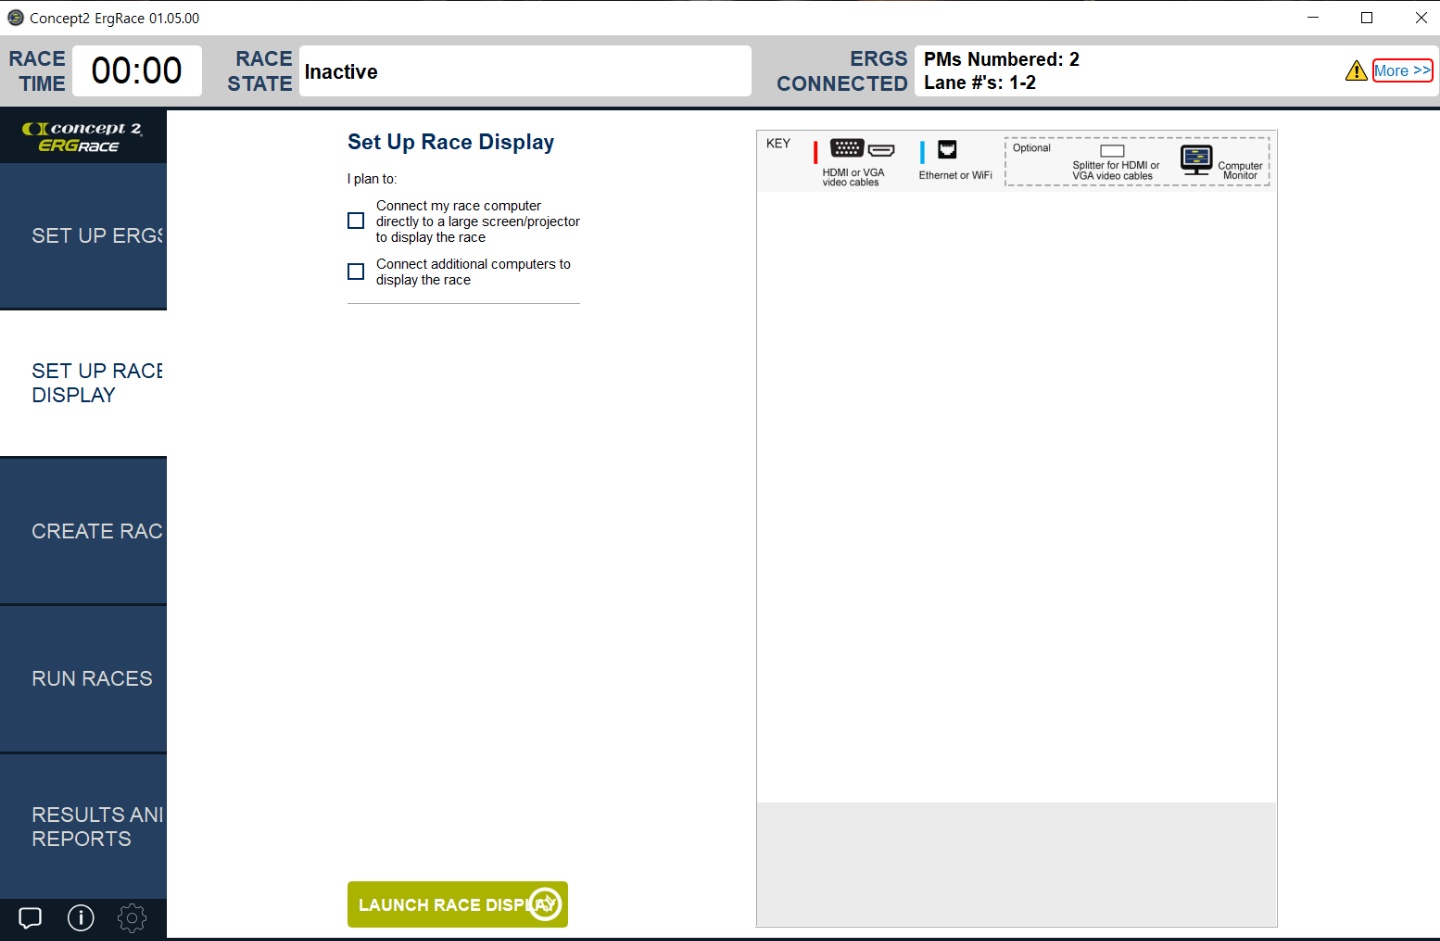Check connect additional computers to display race
The width and height of the screenshot is (1440, 941).
tap(356, 272)
